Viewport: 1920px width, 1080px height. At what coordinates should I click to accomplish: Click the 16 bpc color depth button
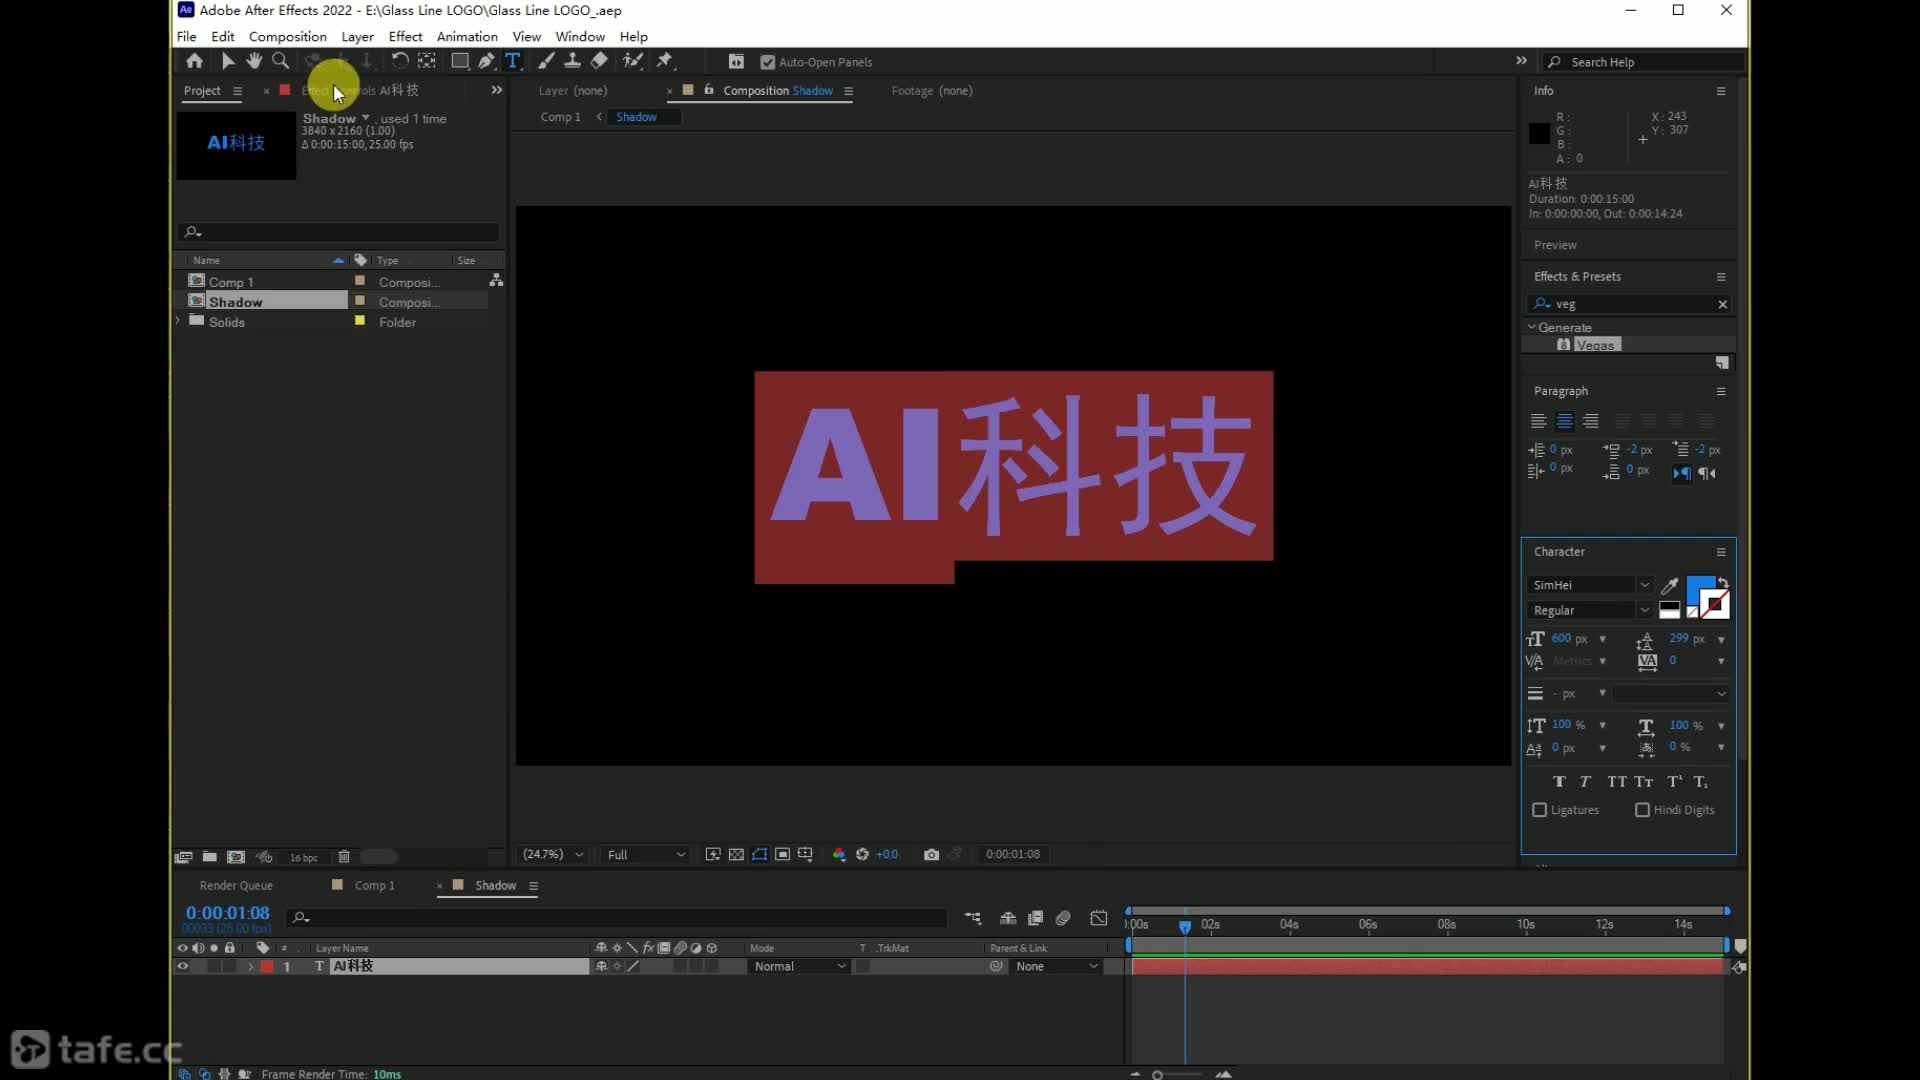tap(303, 858)
